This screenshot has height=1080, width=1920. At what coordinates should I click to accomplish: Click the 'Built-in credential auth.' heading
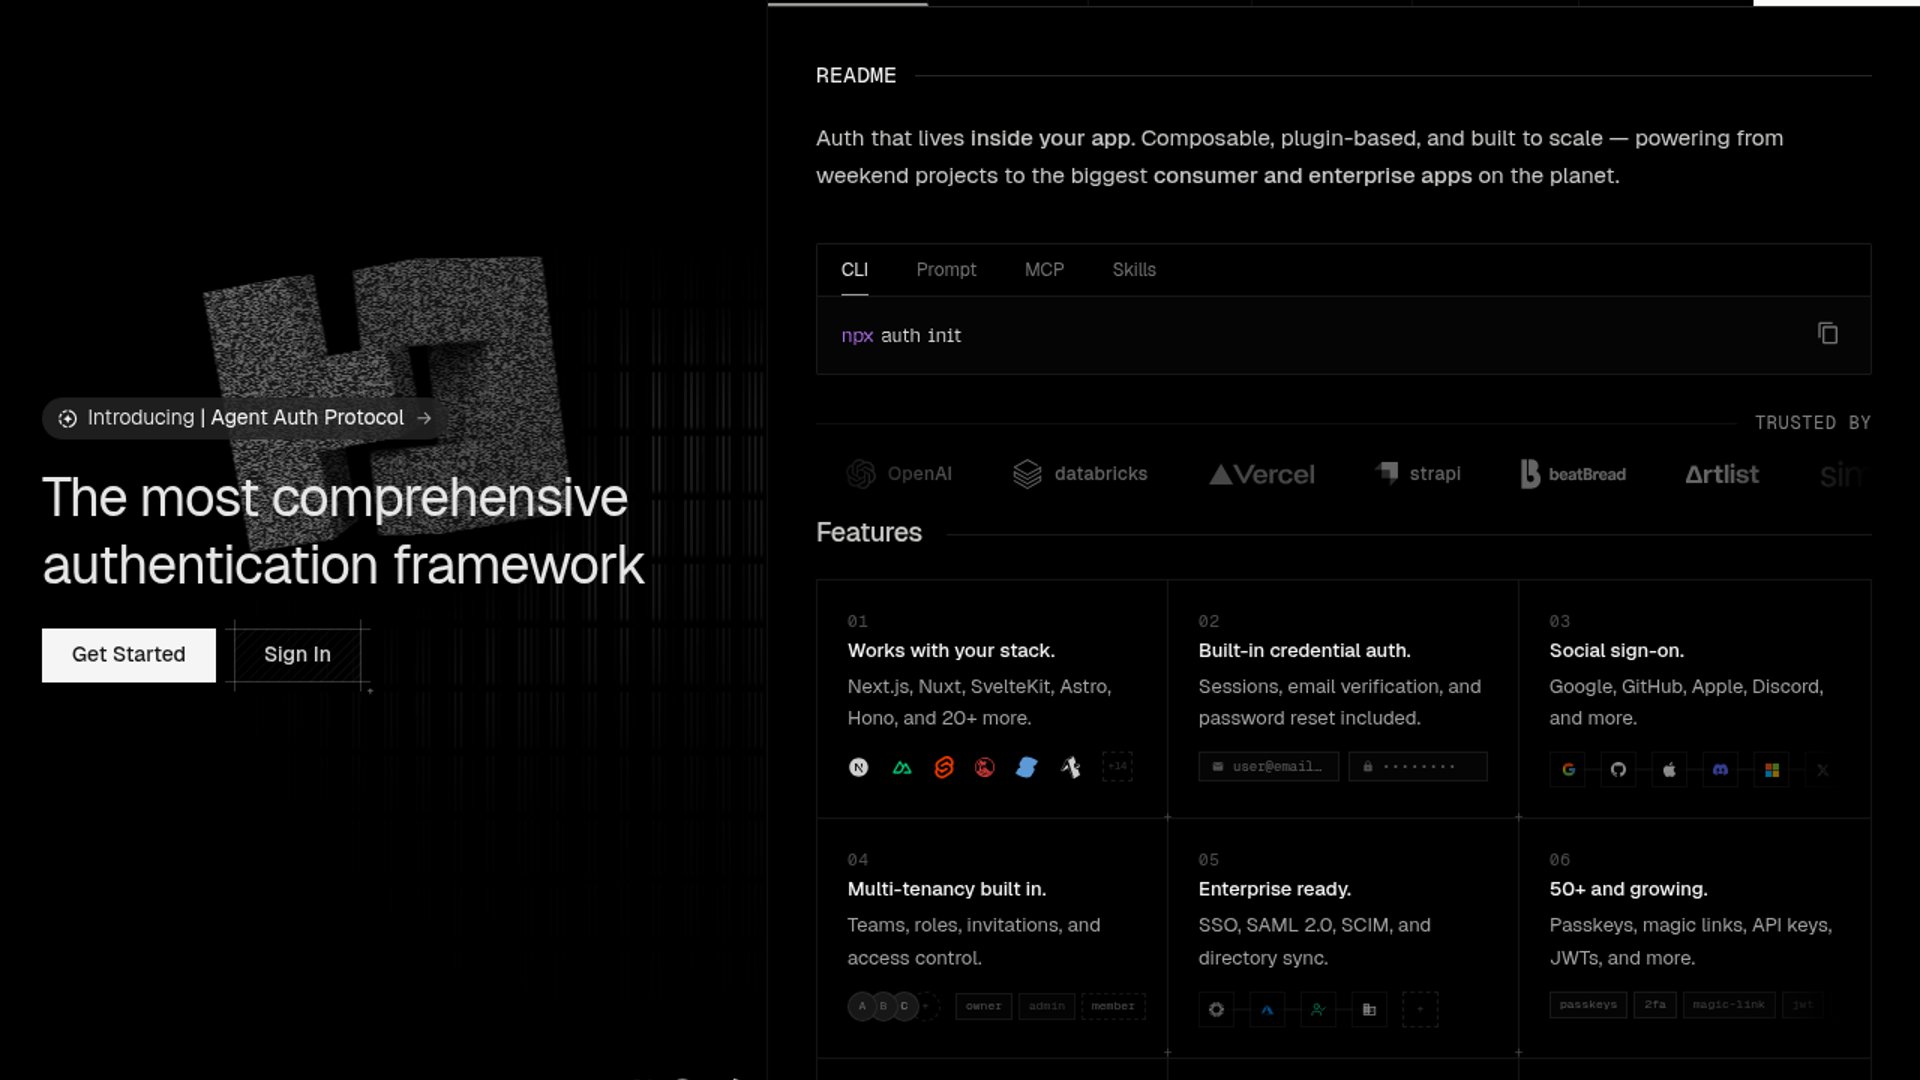1304,651
